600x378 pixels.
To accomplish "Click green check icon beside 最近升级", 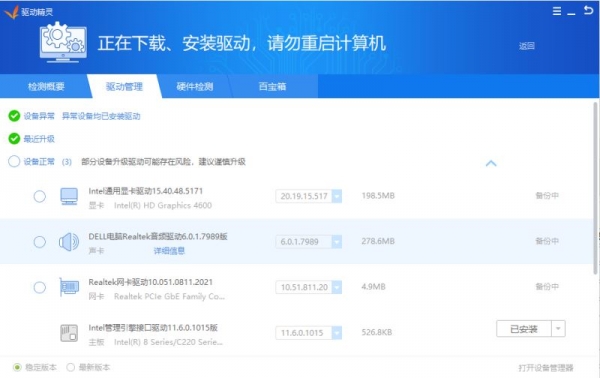I will pyautogui.click(x=14, y=138).
